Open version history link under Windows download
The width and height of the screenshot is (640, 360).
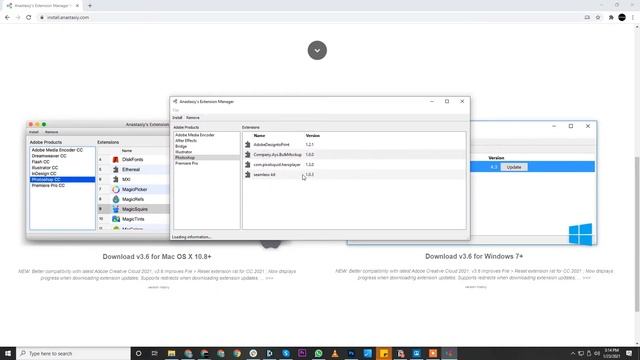coord(476,287)
